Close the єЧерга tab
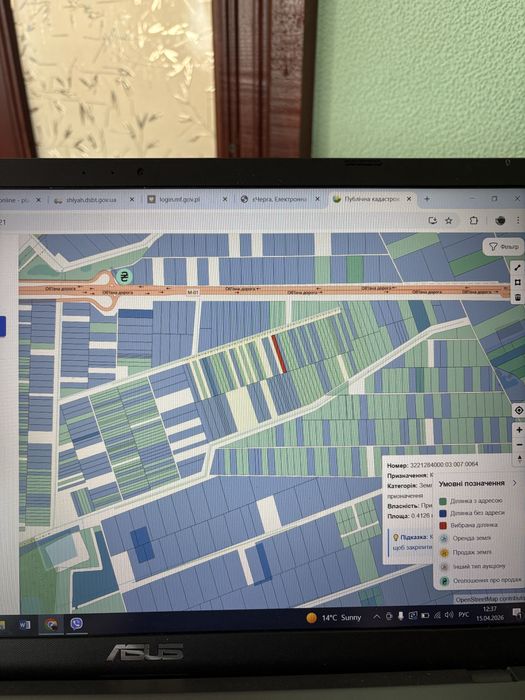 click(x=317, y=199)
